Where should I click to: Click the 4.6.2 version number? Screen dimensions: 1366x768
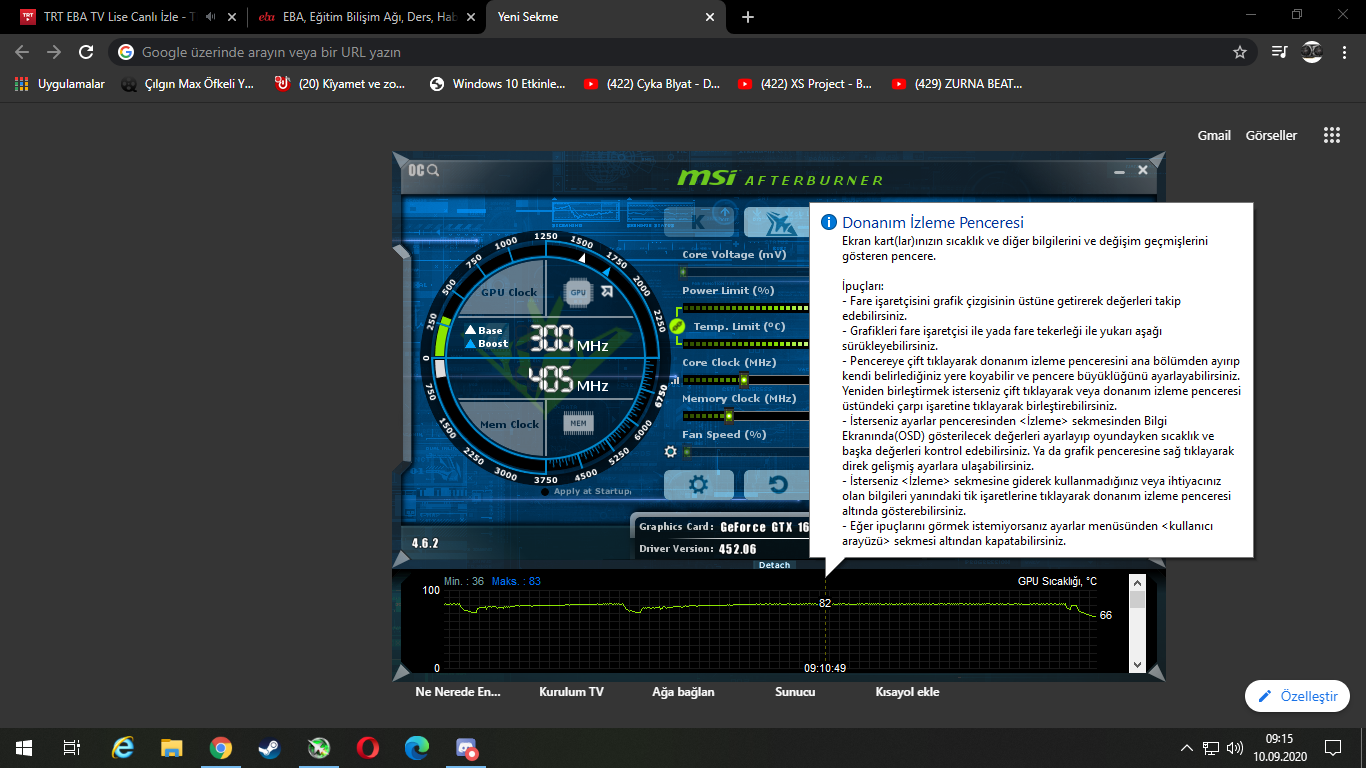(x=425, y=543)
